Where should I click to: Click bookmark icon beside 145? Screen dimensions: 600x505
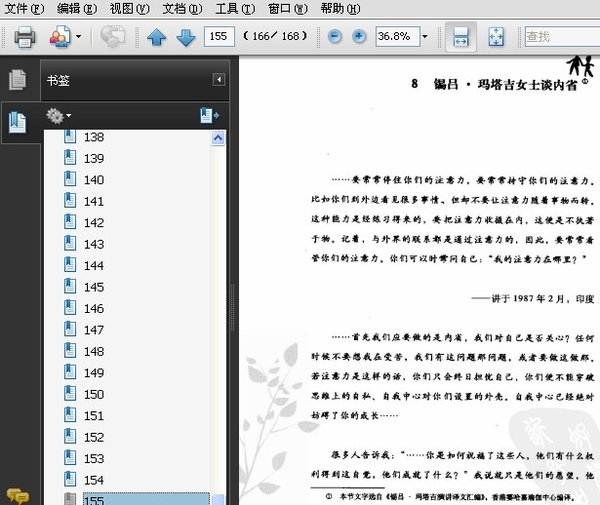tap(70, 286)
